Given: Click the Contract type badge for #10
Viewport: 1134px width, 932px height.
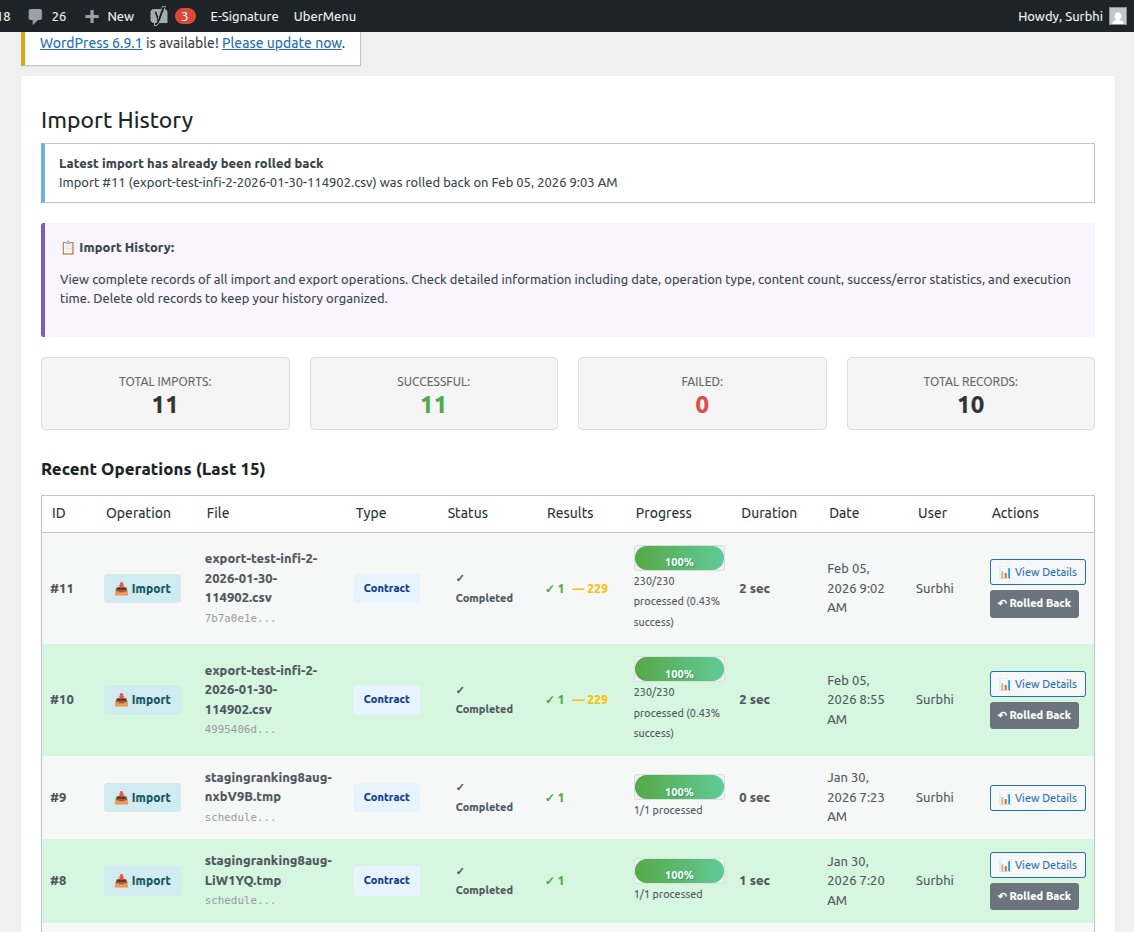Looking at the screenshot, I should coord(387,699).
